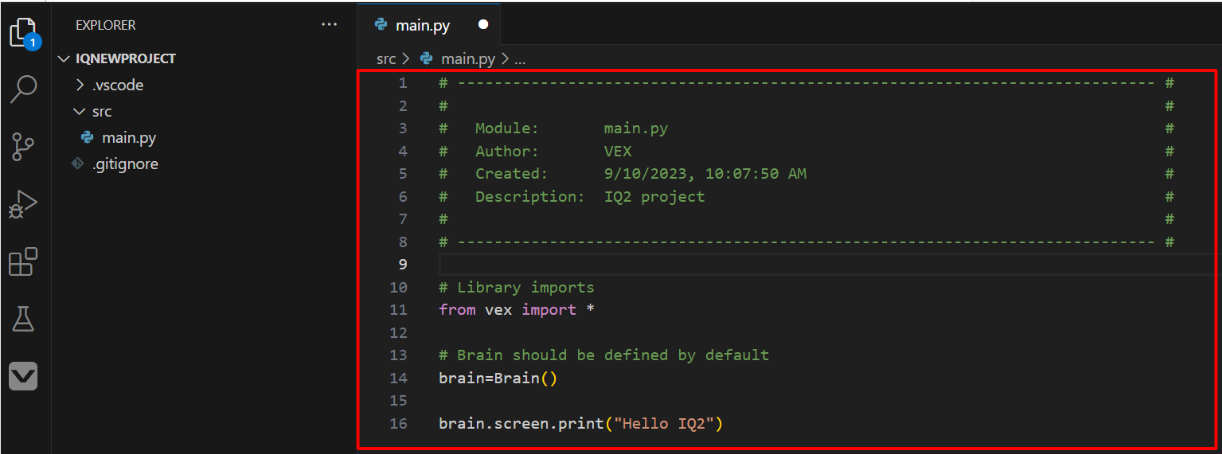Viewport: 1222px width, 454px height.
Task: Click the unsaved dot on main.py tab
Action: [x=483, y=24]
